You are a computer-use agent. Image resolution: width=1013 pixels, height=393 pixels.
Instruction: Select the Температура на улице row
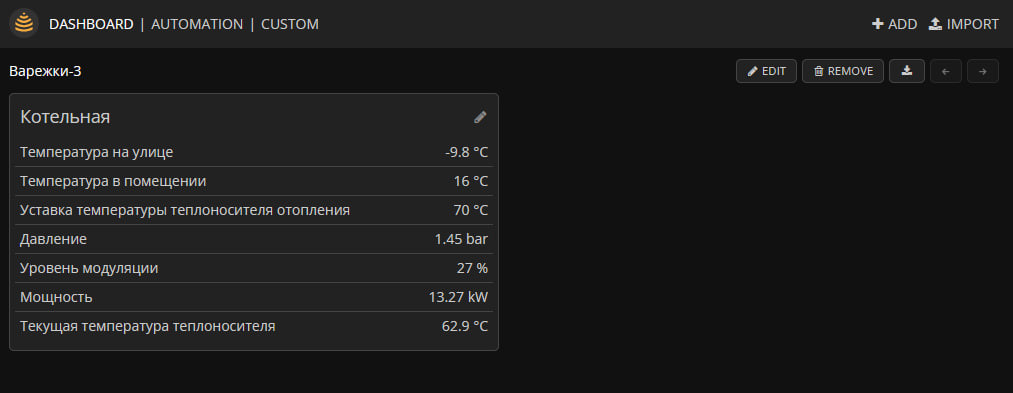[254, 153]
